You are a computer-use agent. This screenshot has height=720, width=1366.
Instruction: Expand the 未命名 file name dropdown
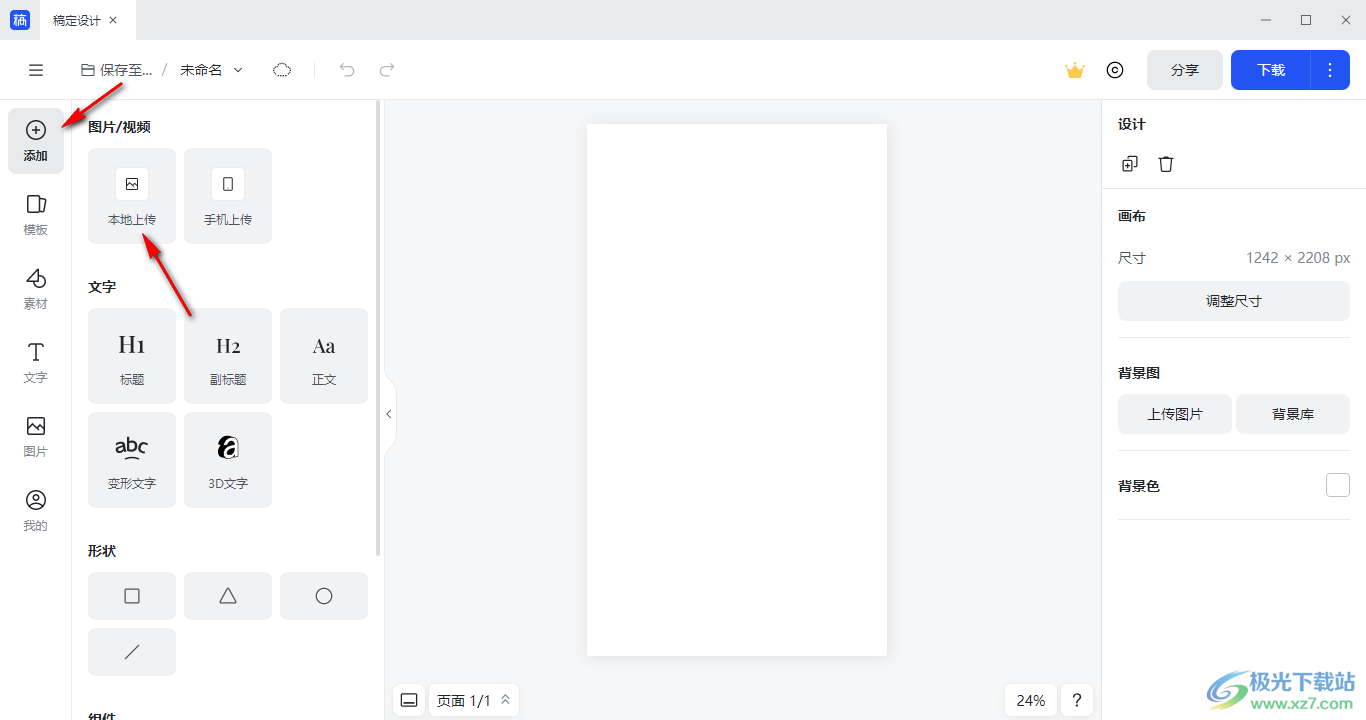pyautogui.click(x=212, y=70)
